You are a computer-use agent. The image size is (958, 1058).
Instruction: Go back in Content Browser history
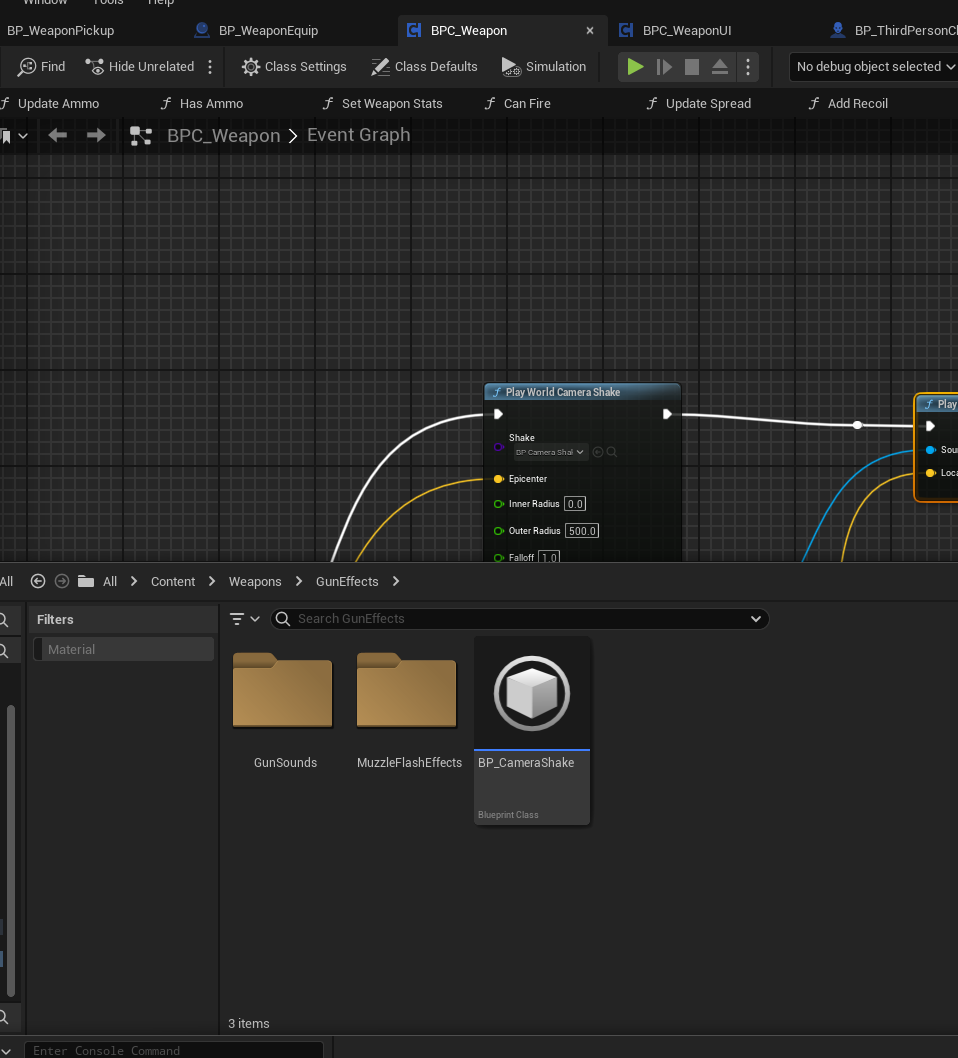coord(38,581)
